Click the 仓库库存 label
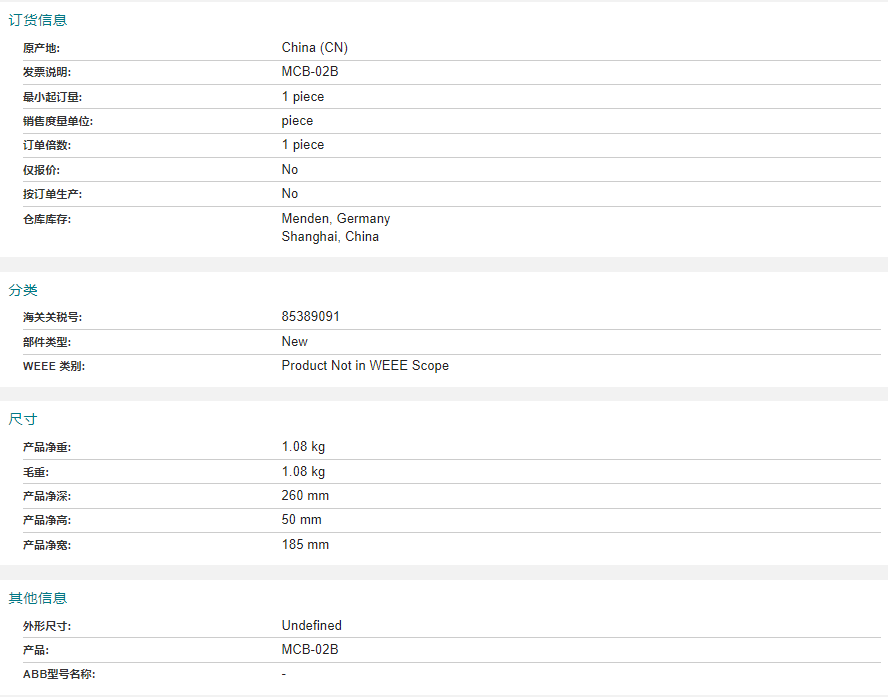This screenshot has height=697, width=888. pyautogui.click(x=47, y=220)
